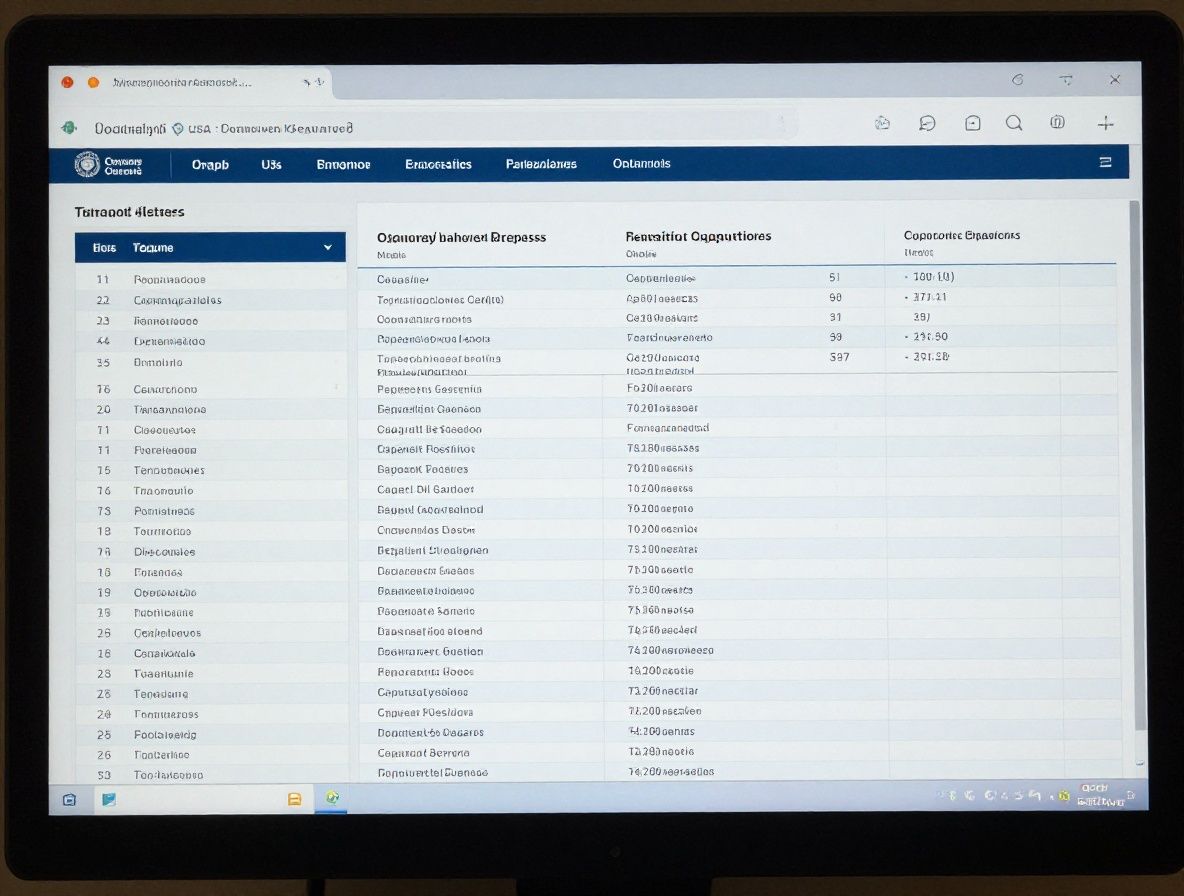Screen dimensions: 1184x896
Task: Select the "U3s" navigation item
Action: (x=271, y=164)
